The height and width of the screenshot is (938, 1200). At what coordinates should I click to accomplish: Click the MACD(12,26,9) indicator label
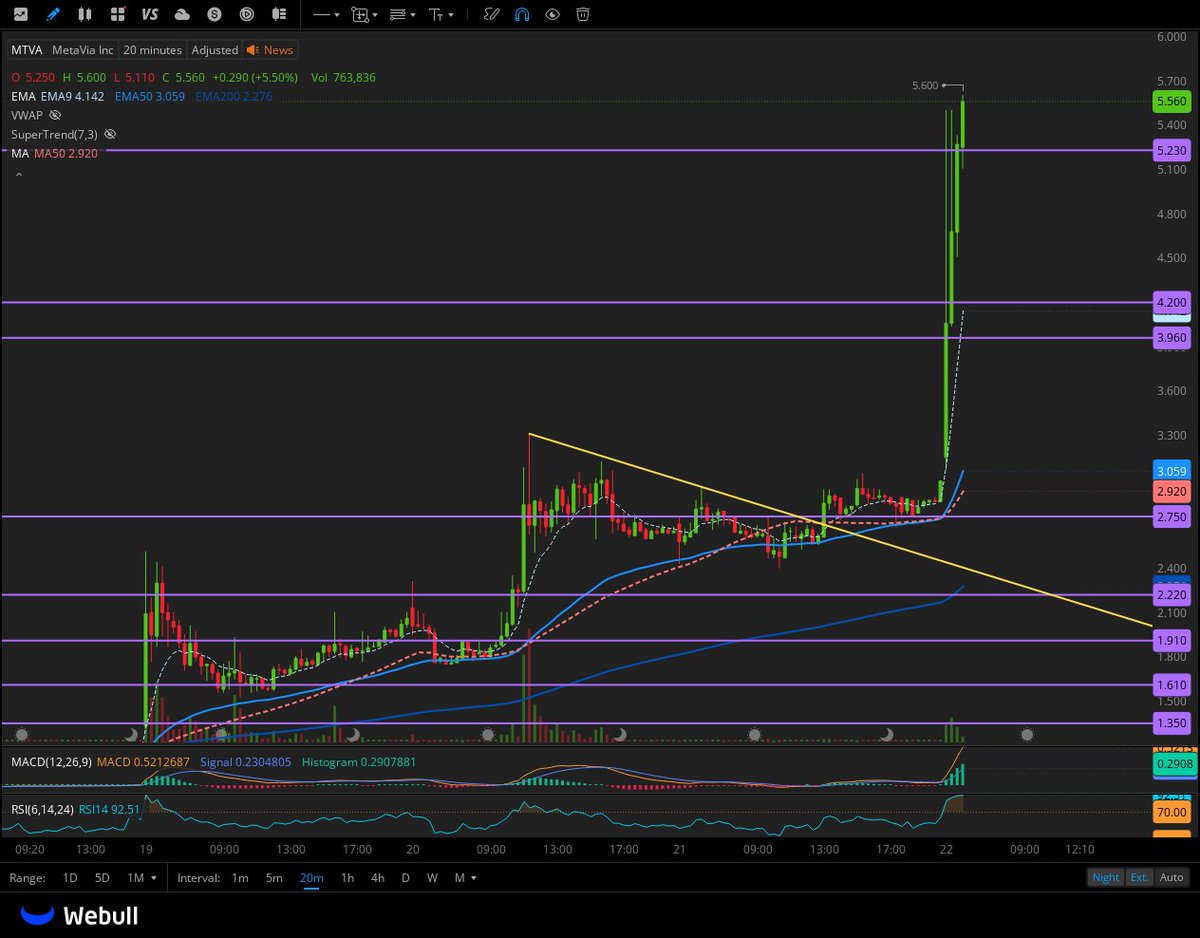(51, 762)
